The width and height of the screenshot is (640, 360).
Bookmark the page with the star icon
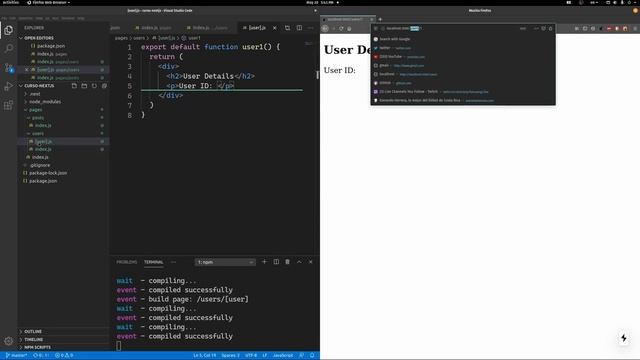[551, 29]
